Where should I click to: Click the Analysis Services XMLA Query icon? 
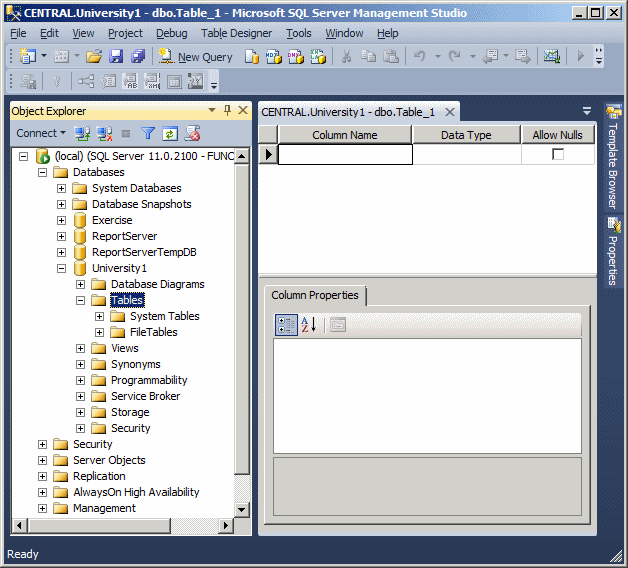(318, 56)
